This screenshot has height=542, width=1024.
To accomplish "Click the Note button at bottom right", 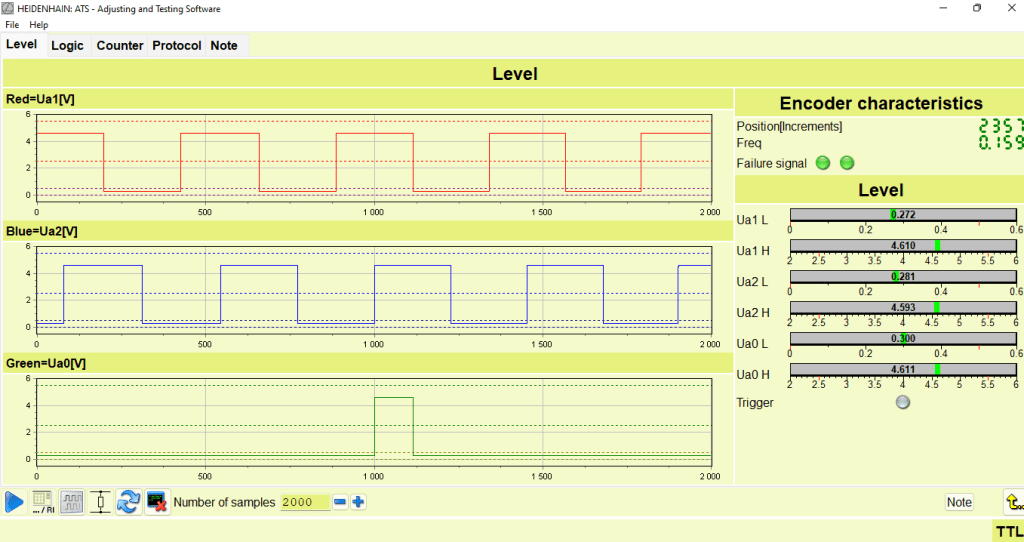I will click(959, 502).
